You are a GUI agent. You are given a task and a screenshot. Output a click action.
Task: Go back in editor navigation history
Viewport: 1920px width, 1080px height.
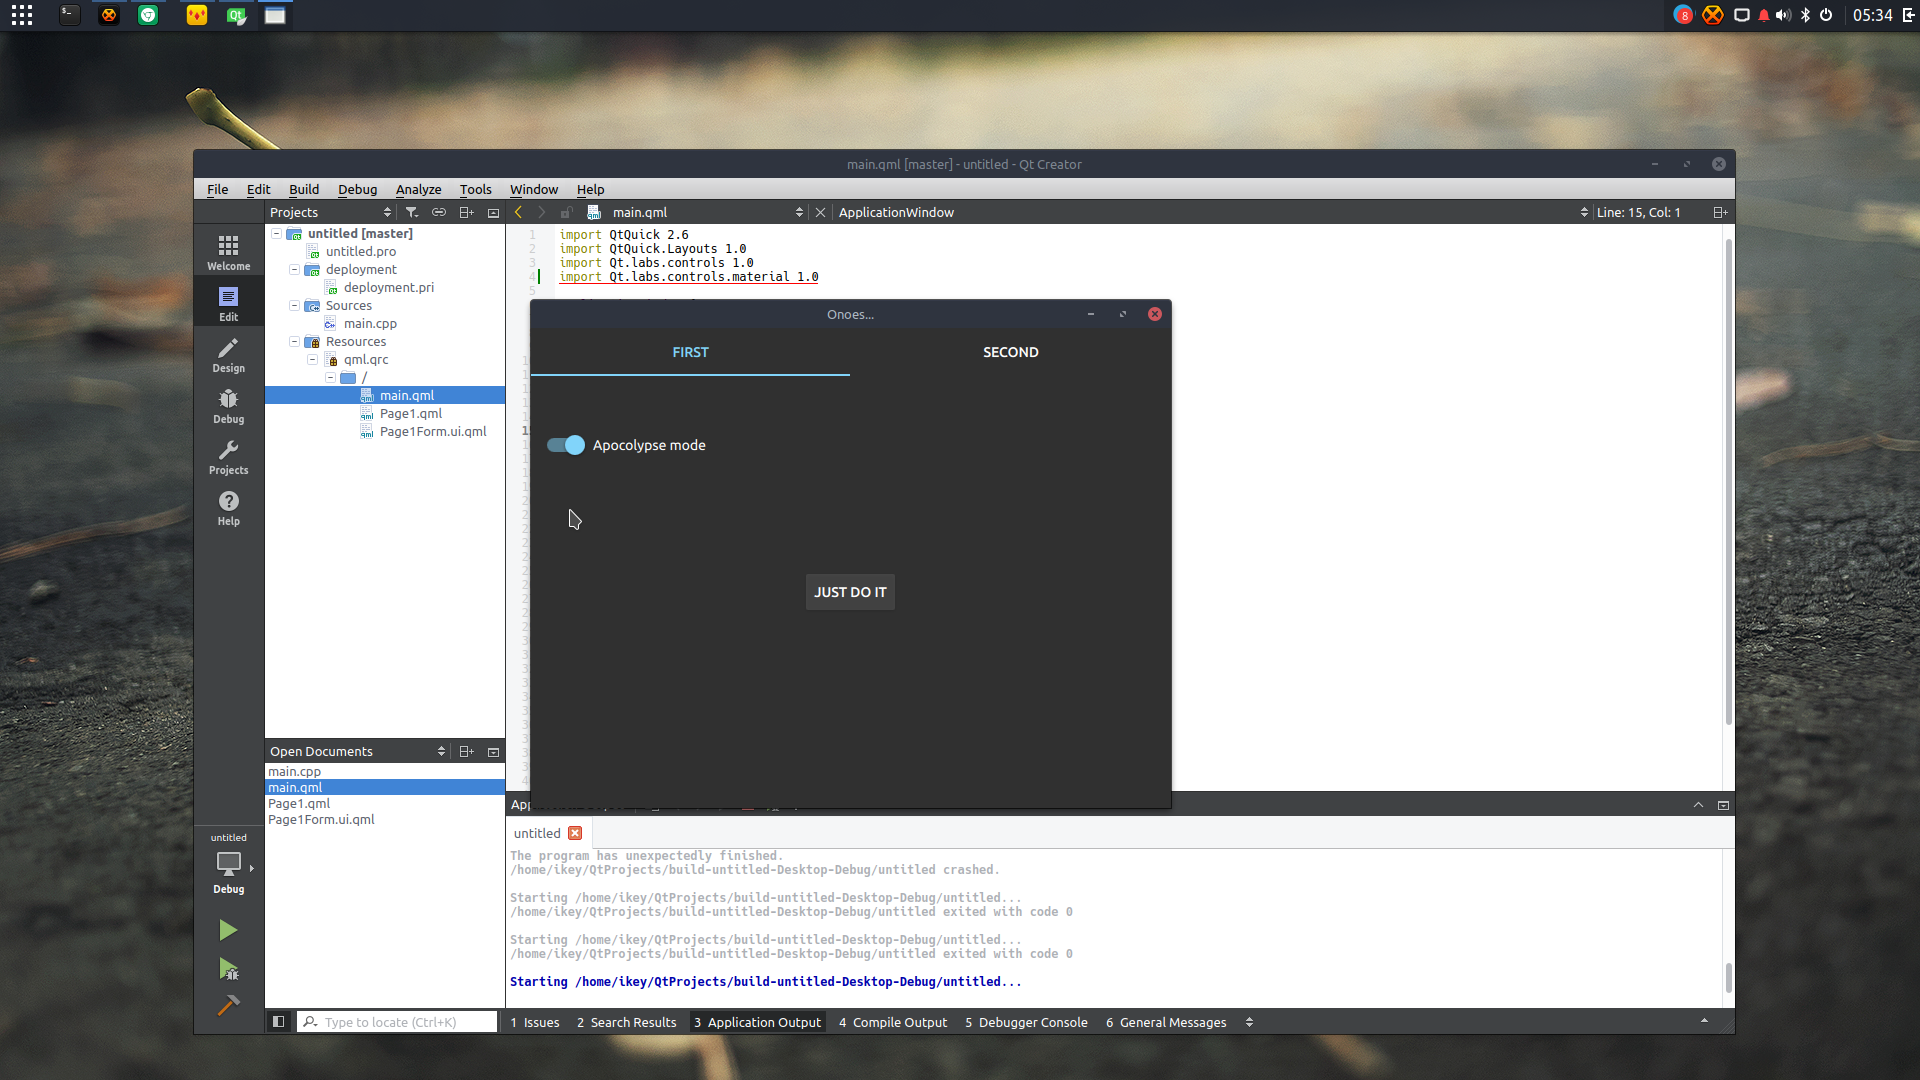click(518, 212)
